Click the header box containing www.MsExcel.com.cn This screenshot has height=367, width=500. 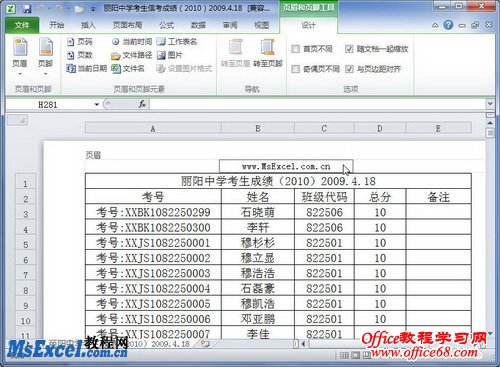pyautogui.click(x=286, y=166)
